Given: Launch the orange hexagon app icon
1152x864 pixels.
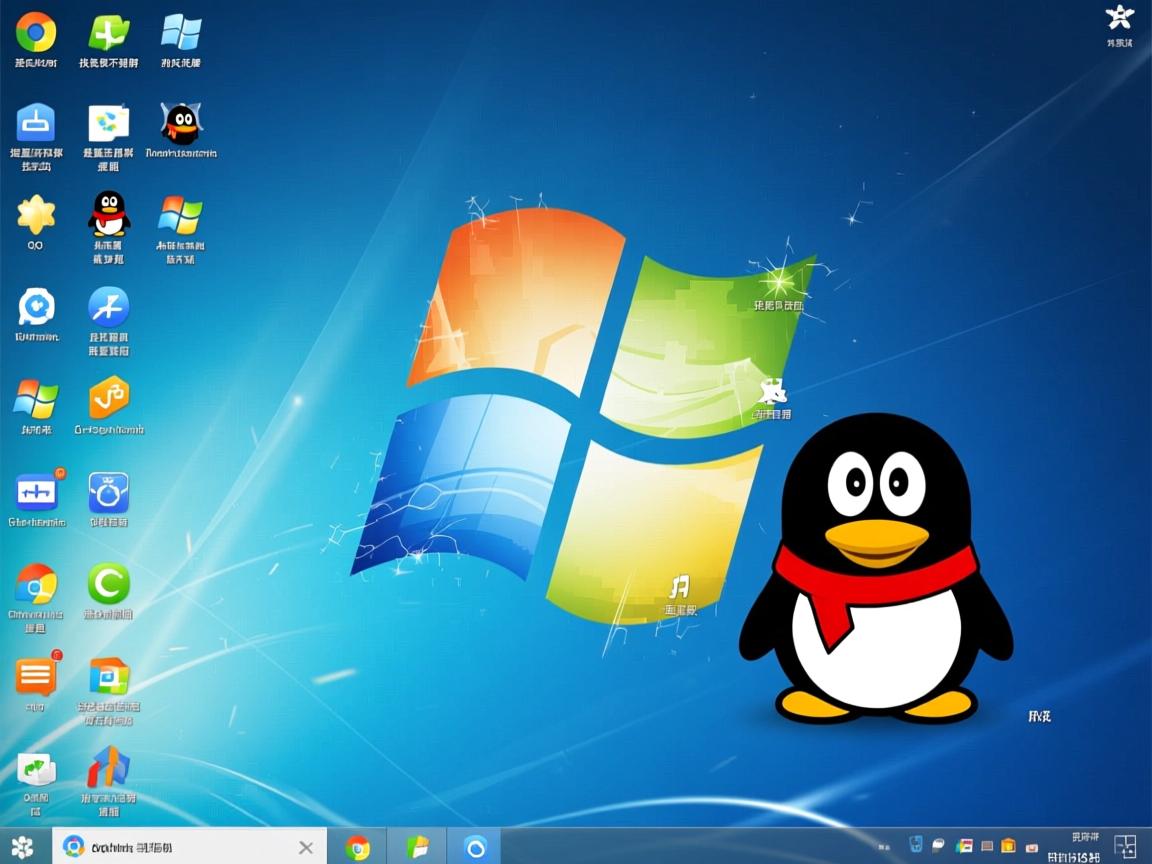Looking at the screenshot, I should click(x=109, y=398).
